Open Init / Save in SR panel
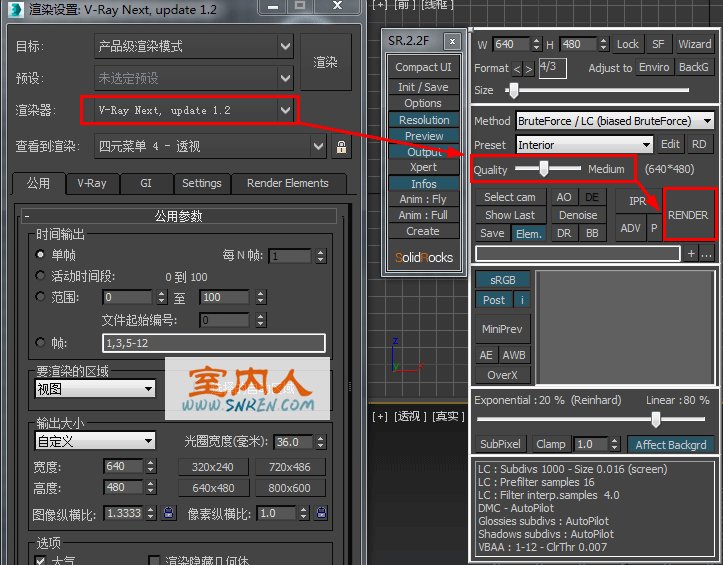The height and width of the screenshot is (565, 723). coord(423,87)
